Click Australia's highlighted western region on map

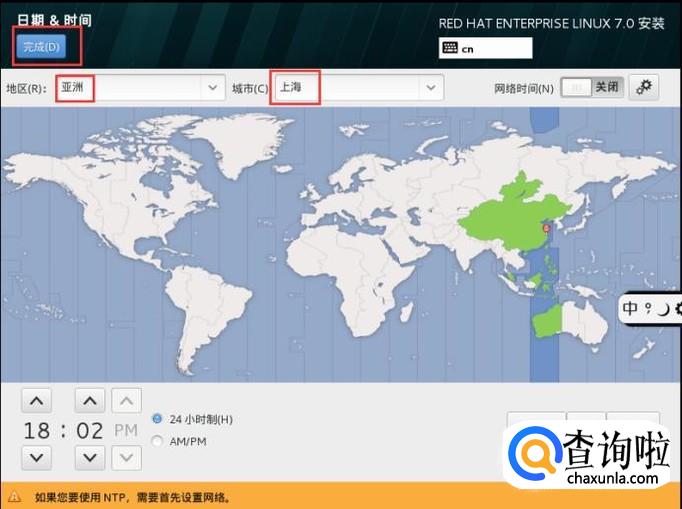pos(547,321)
